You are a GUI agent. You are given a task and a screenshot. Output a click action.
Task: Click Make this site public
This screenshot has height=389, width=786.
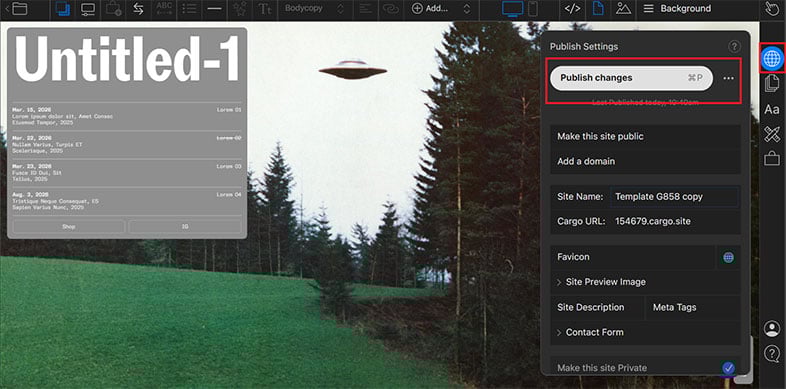pyautogui.click(x=645, y=136)
